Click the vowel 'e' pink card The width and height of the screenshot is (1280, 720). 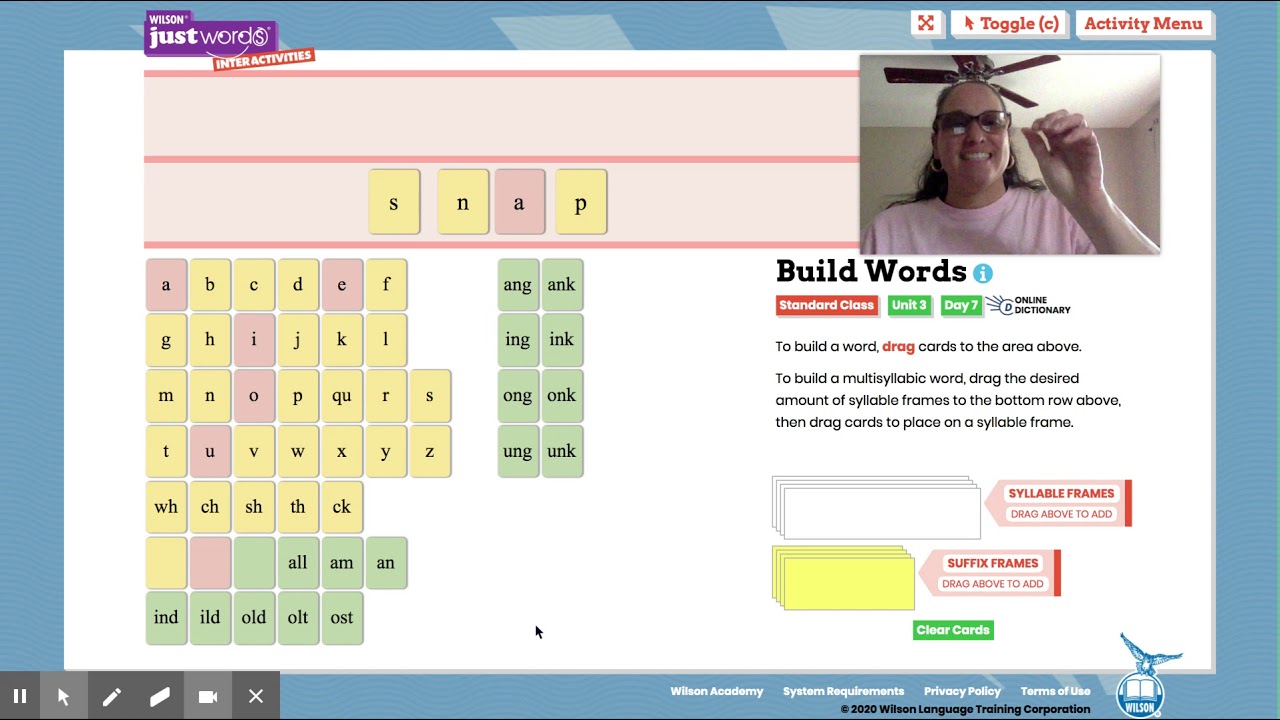[x=342, y=285]
